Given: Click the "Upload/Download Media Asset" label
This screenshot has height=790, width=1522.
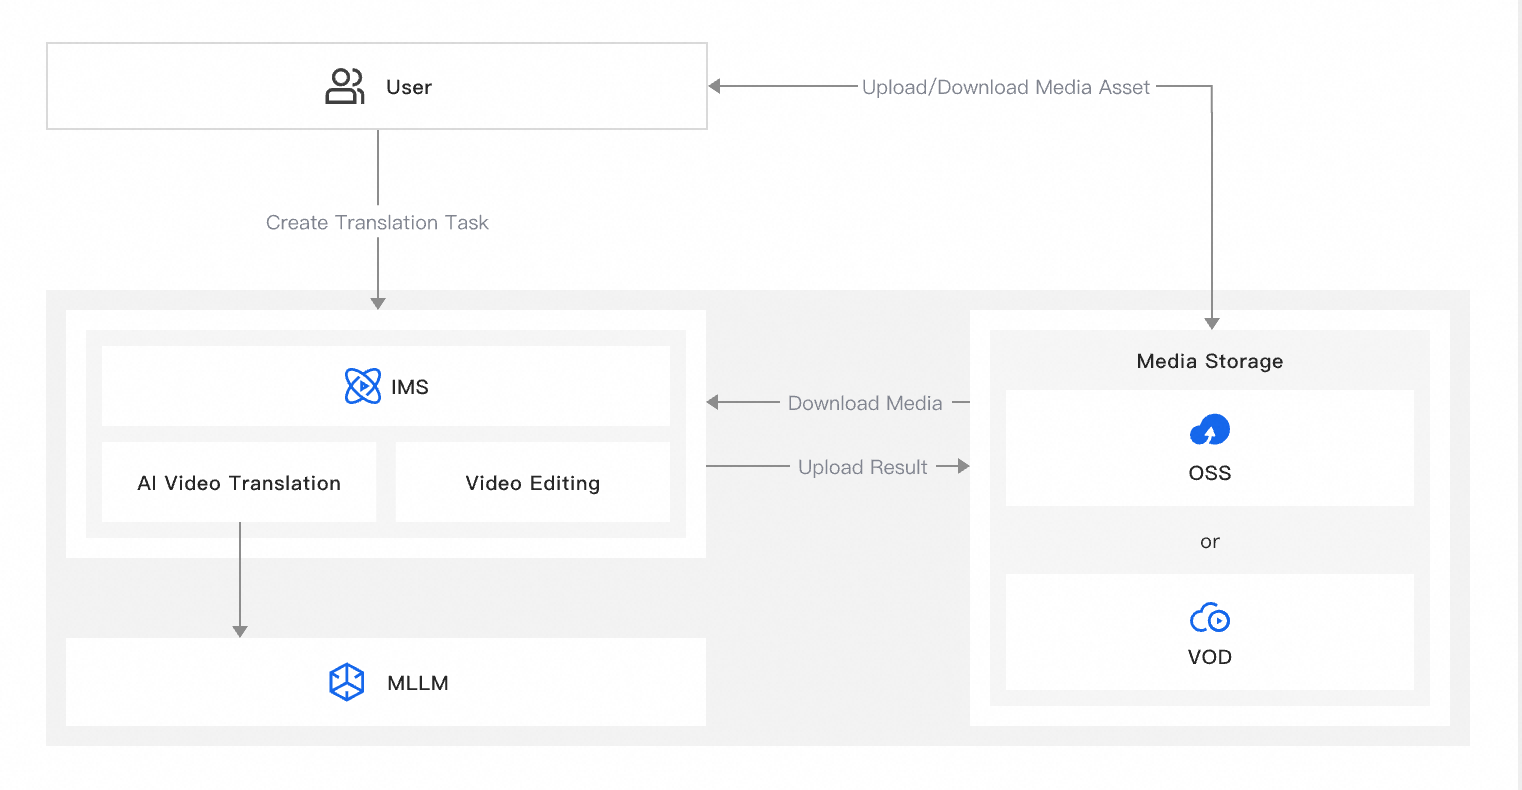Looking at the screenshot, I should pos(1006,87).
